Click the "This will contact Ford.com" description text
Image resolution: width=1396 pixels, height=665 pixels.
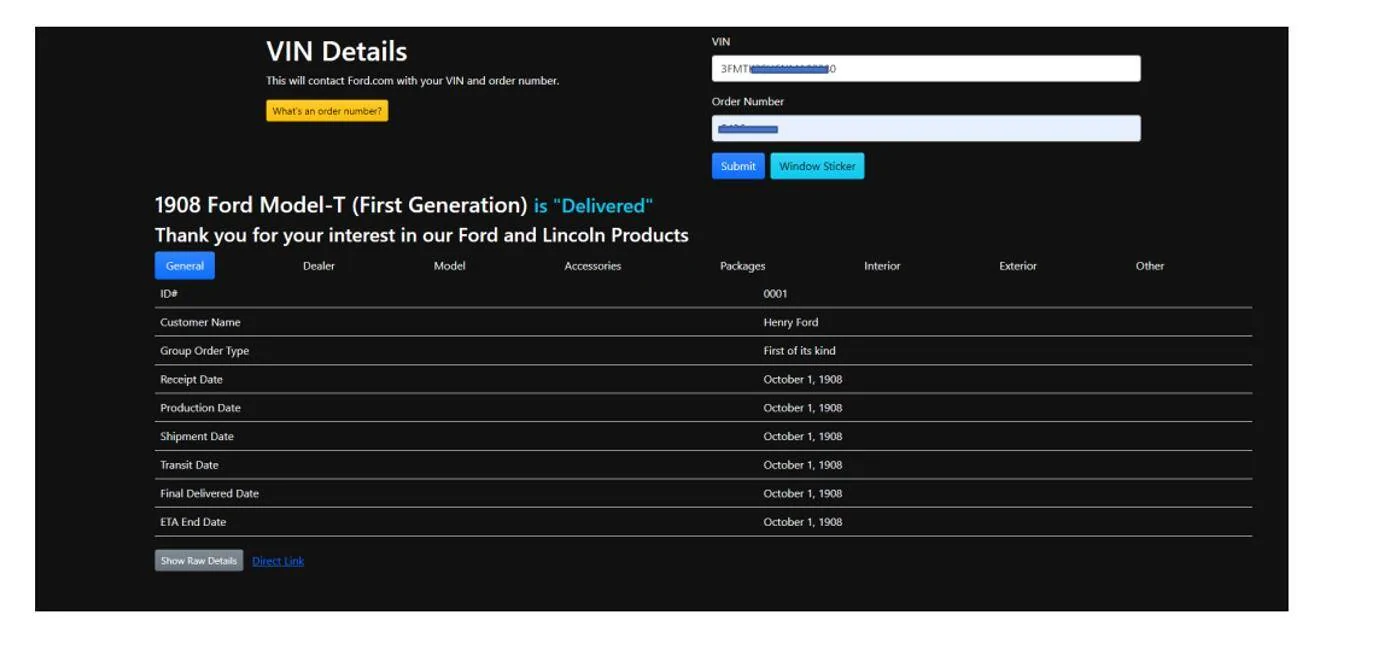(413, 81)
